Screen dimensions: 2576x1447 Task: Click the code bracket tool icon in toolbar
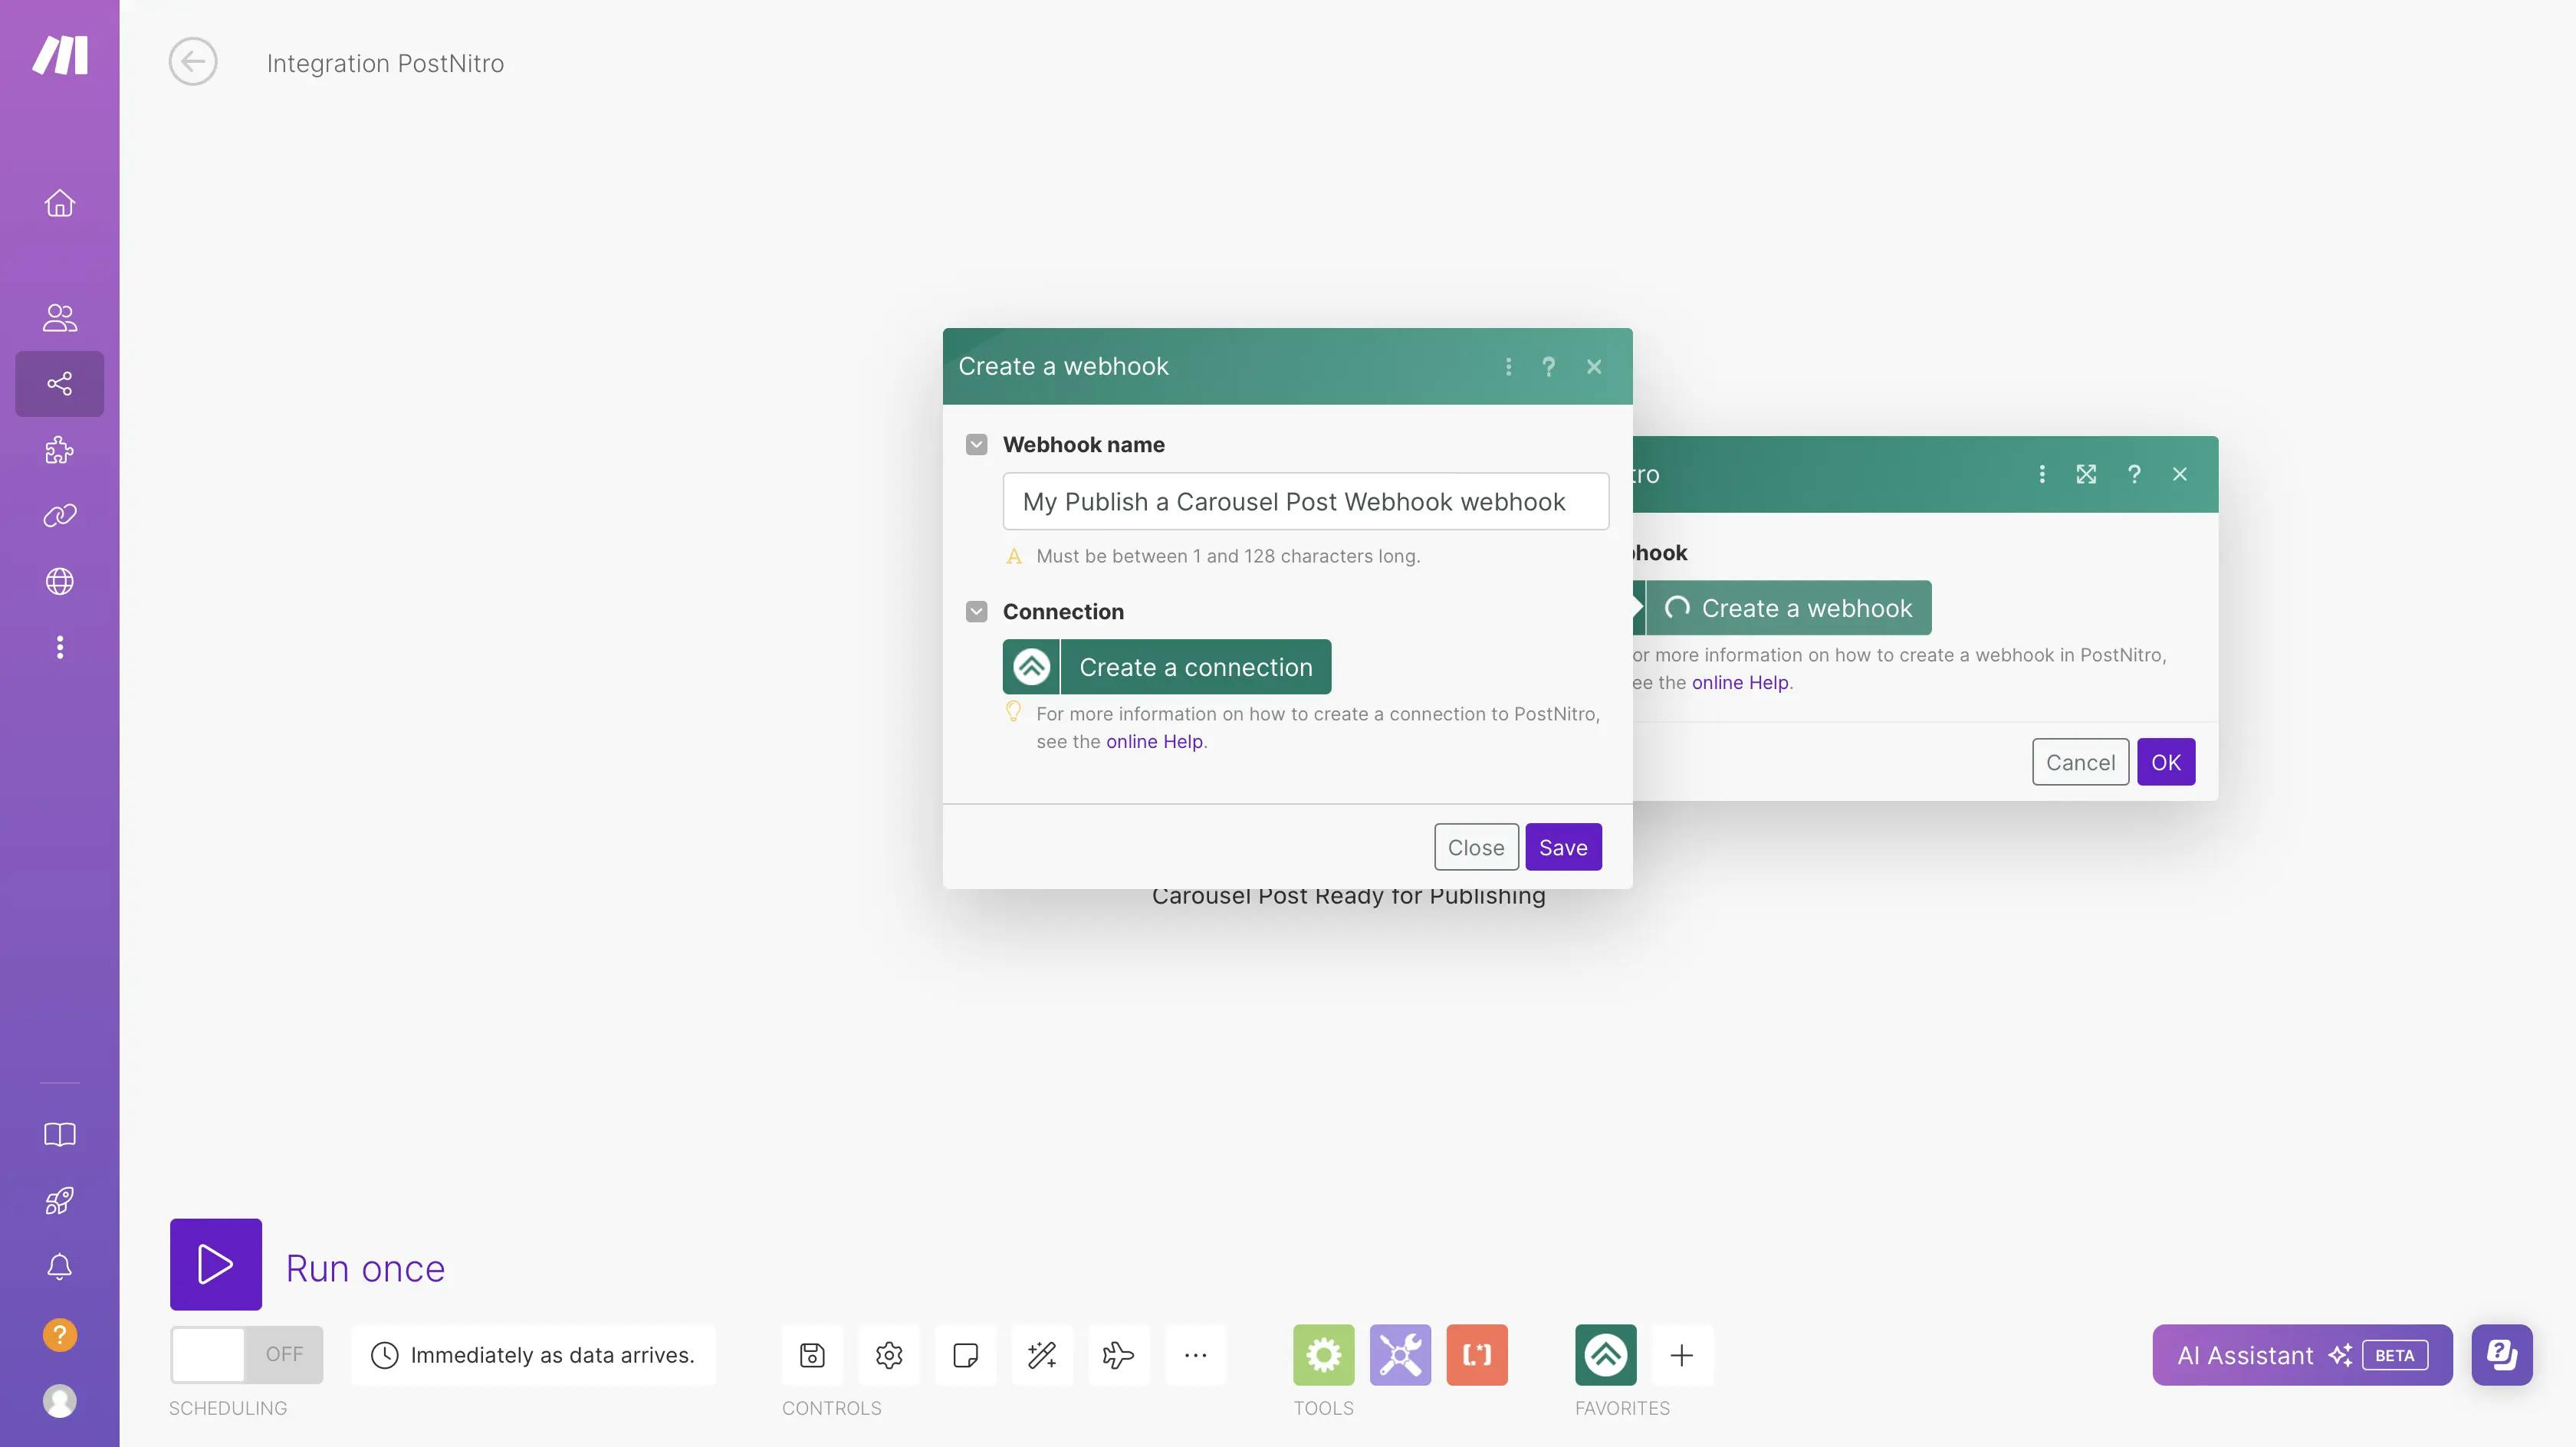coord(1476,1353)
